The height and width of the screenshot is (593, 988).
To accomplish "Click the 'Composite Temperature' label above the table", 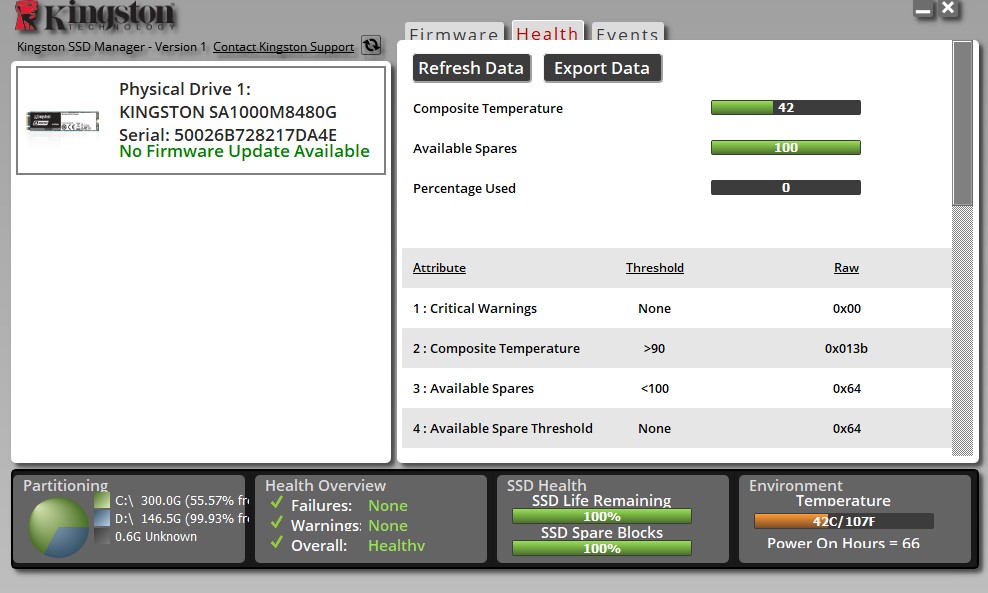I will [488, 108].
